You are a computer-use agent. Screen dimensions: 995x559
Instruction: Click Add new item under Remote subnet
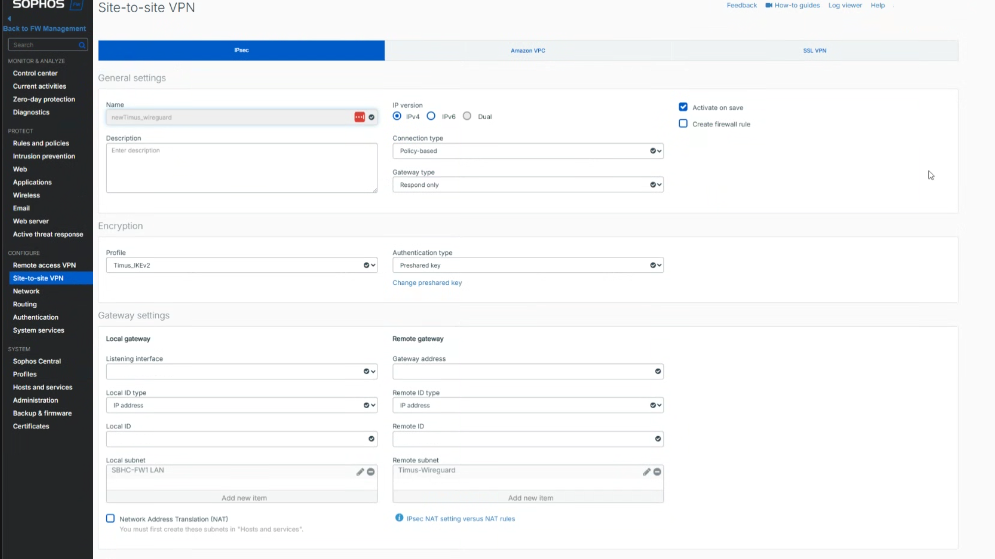tap(530, 497)
